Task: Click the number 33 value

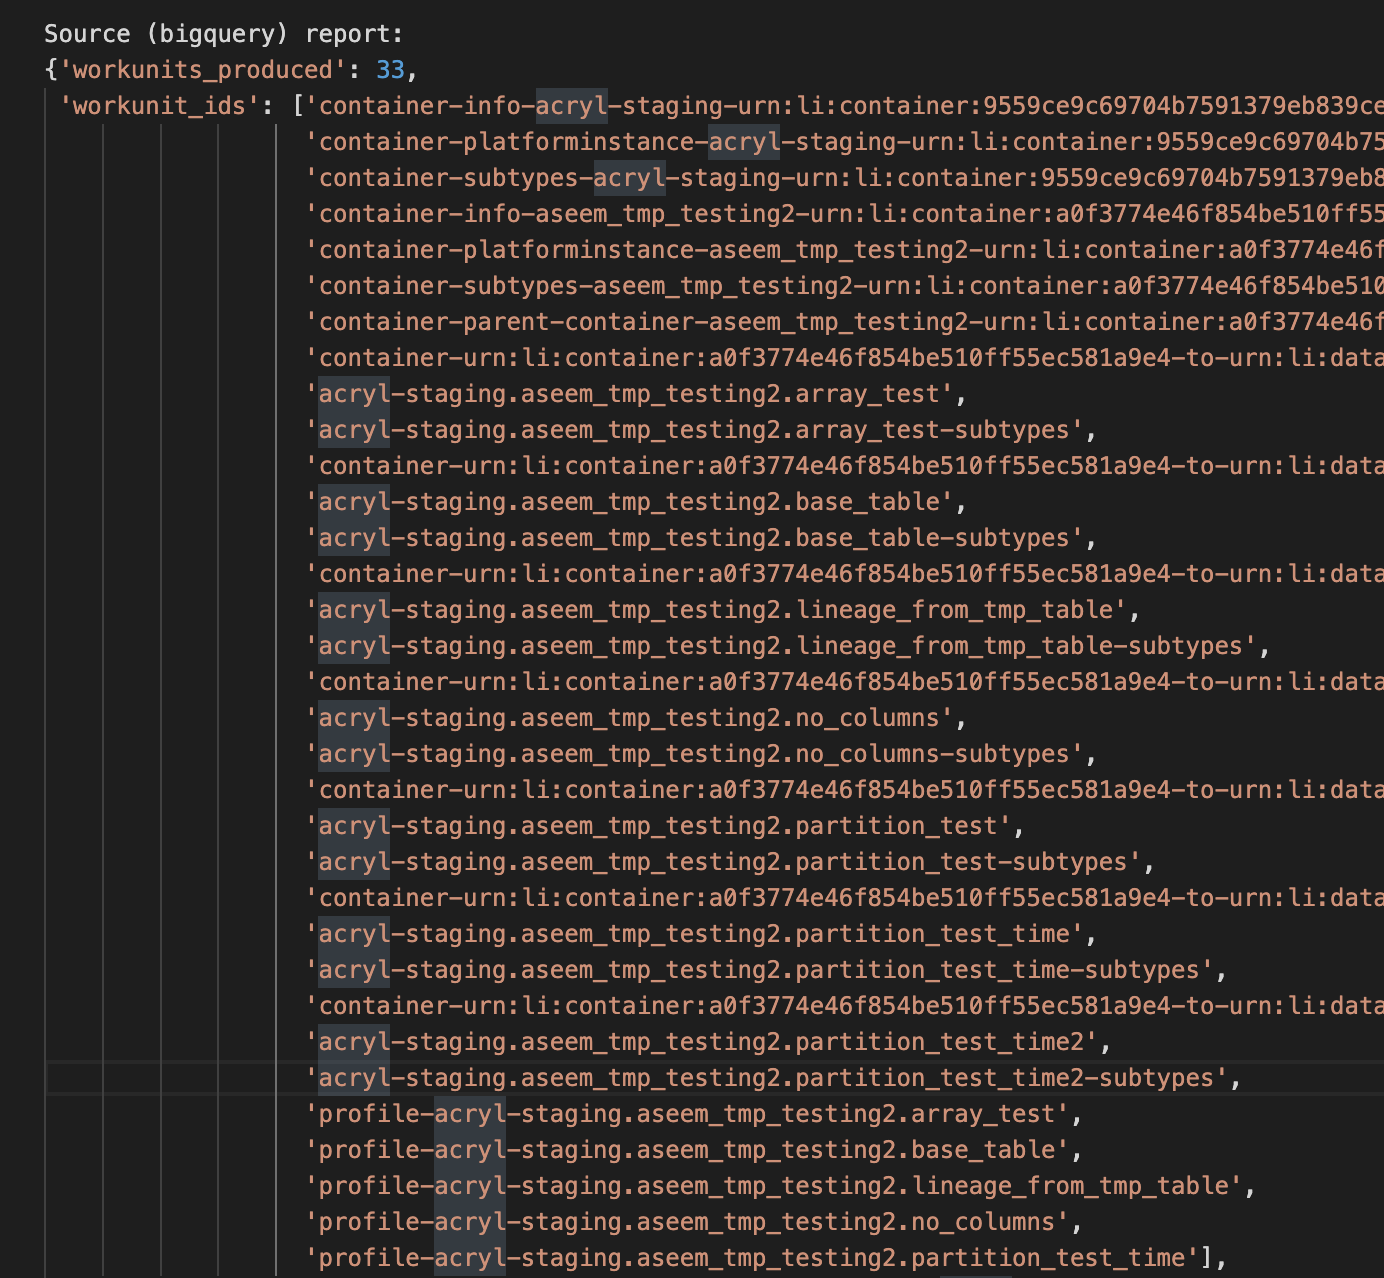Action: [x=390, y=70]
